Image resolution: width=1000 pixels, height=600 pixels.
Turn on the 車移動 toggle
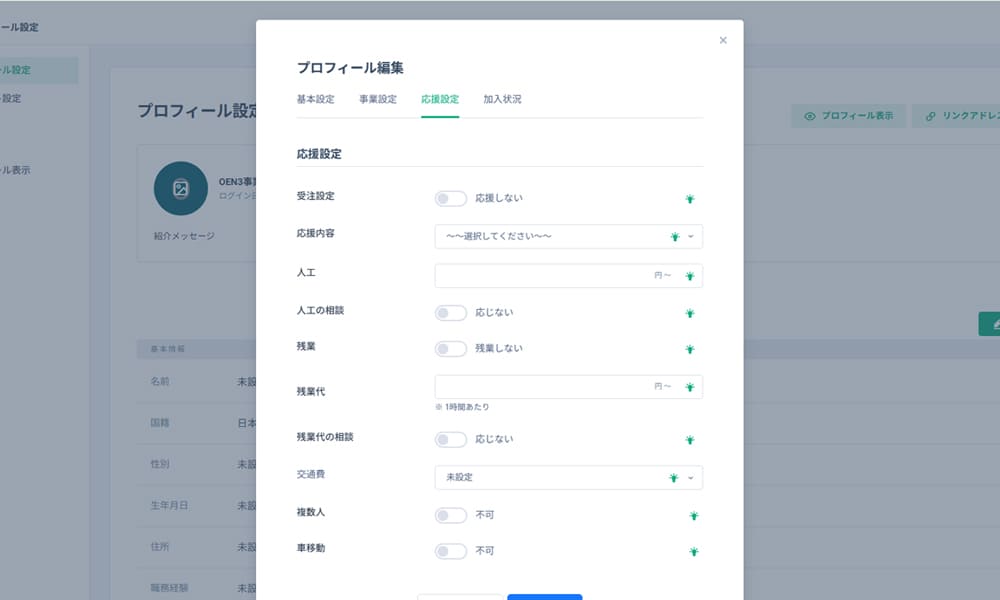tap(451, 551)
